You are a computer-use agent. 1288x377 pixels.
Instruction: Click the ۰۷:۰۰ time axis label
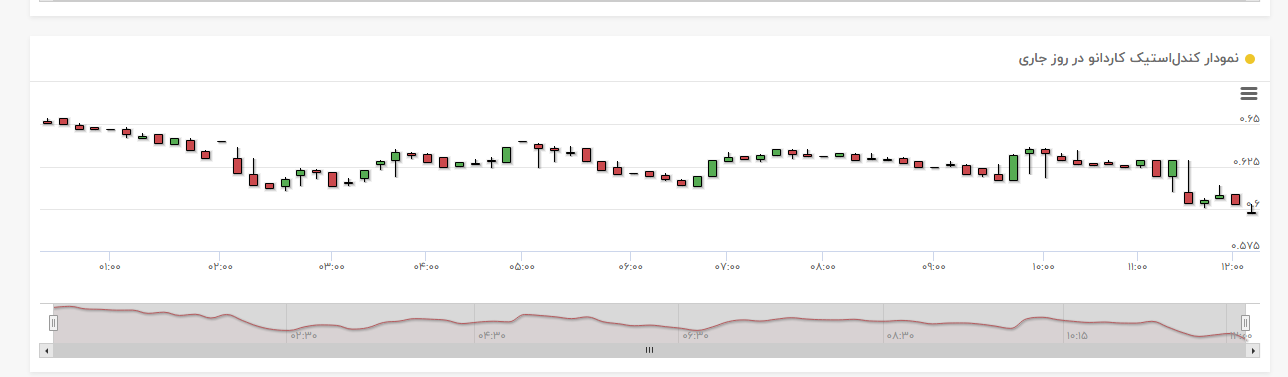(x=728, y=267)
